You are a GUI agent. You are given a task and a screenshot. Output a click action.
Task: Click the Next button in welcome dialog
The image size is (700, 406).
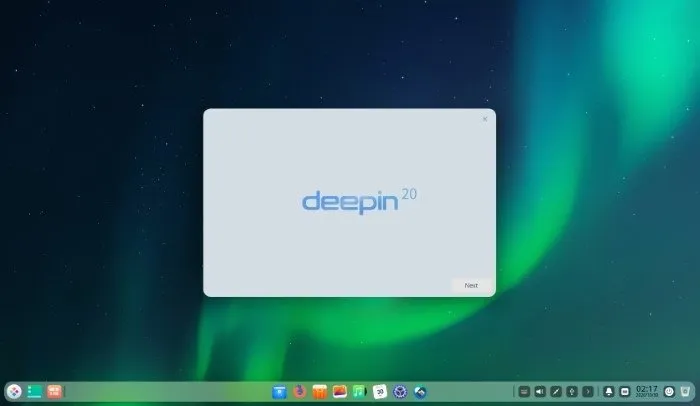point(471,285)
